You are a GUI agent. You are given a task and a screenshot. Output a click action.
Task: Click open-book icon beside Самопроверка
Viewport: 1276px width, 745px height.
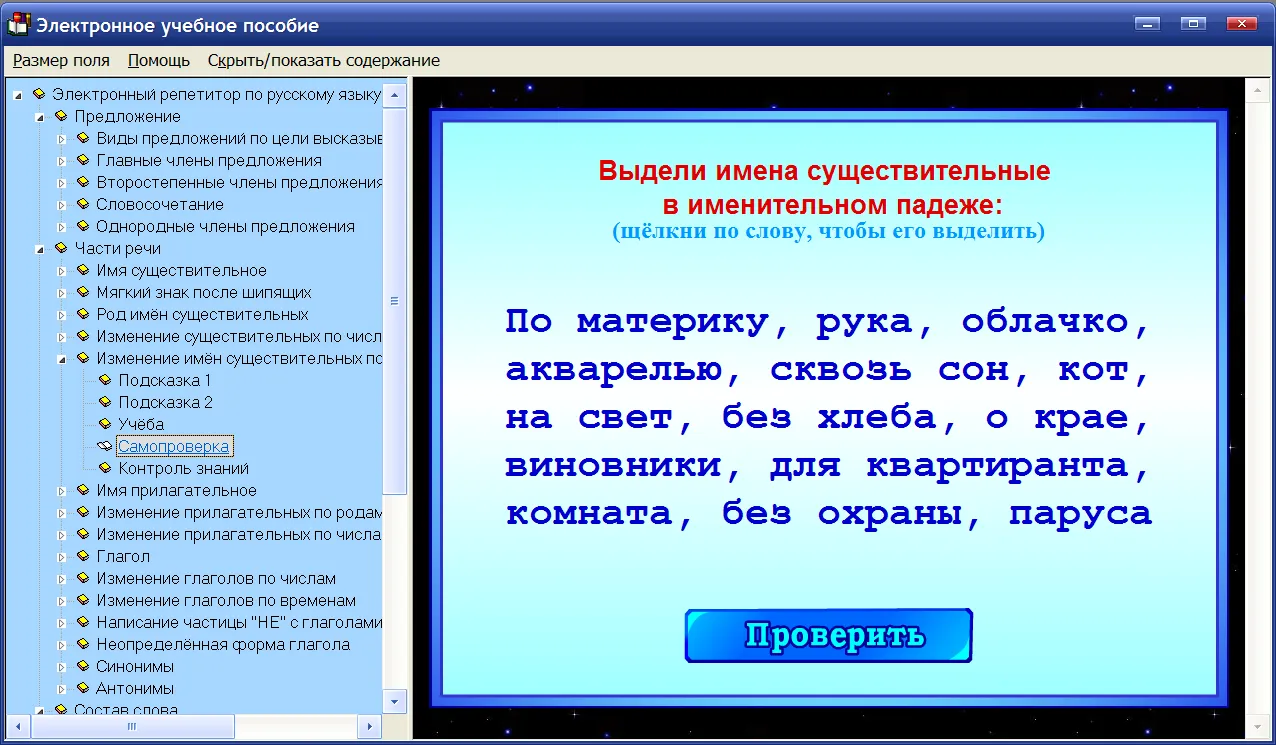pos(105,446)
